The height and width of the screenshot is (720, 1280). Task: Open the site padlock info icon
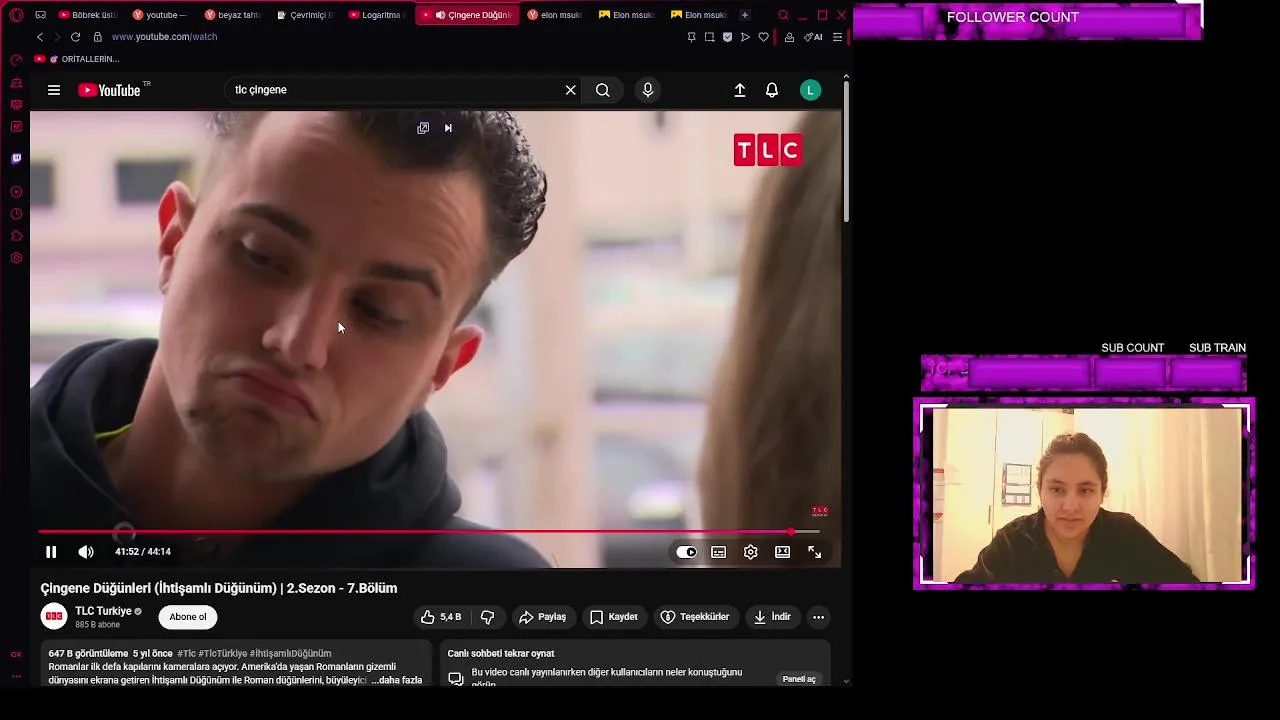coord(97,37)
